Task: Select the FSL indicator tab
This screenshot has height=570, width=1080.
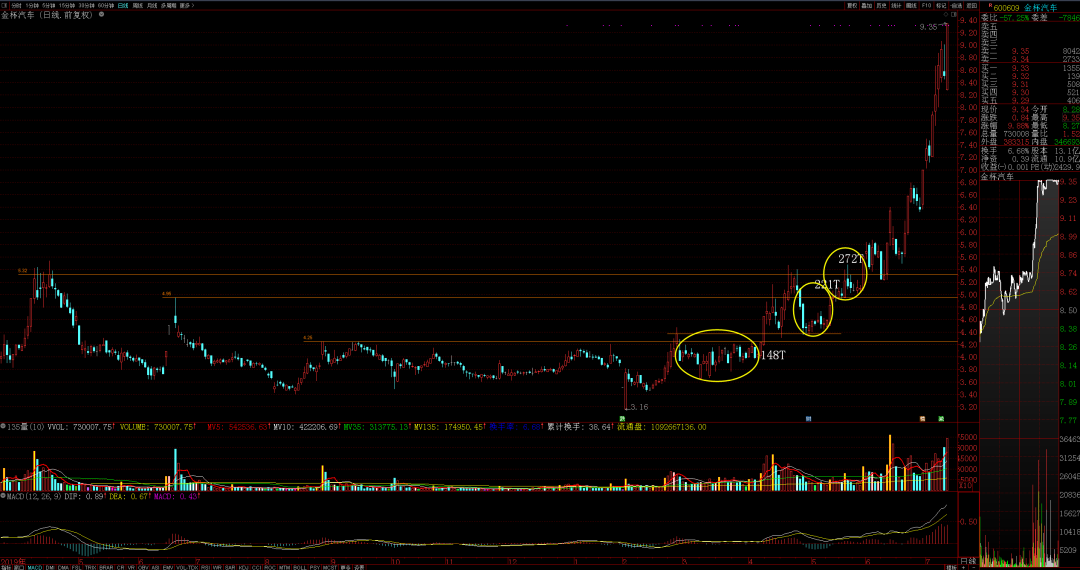Action: coord(76,567)
